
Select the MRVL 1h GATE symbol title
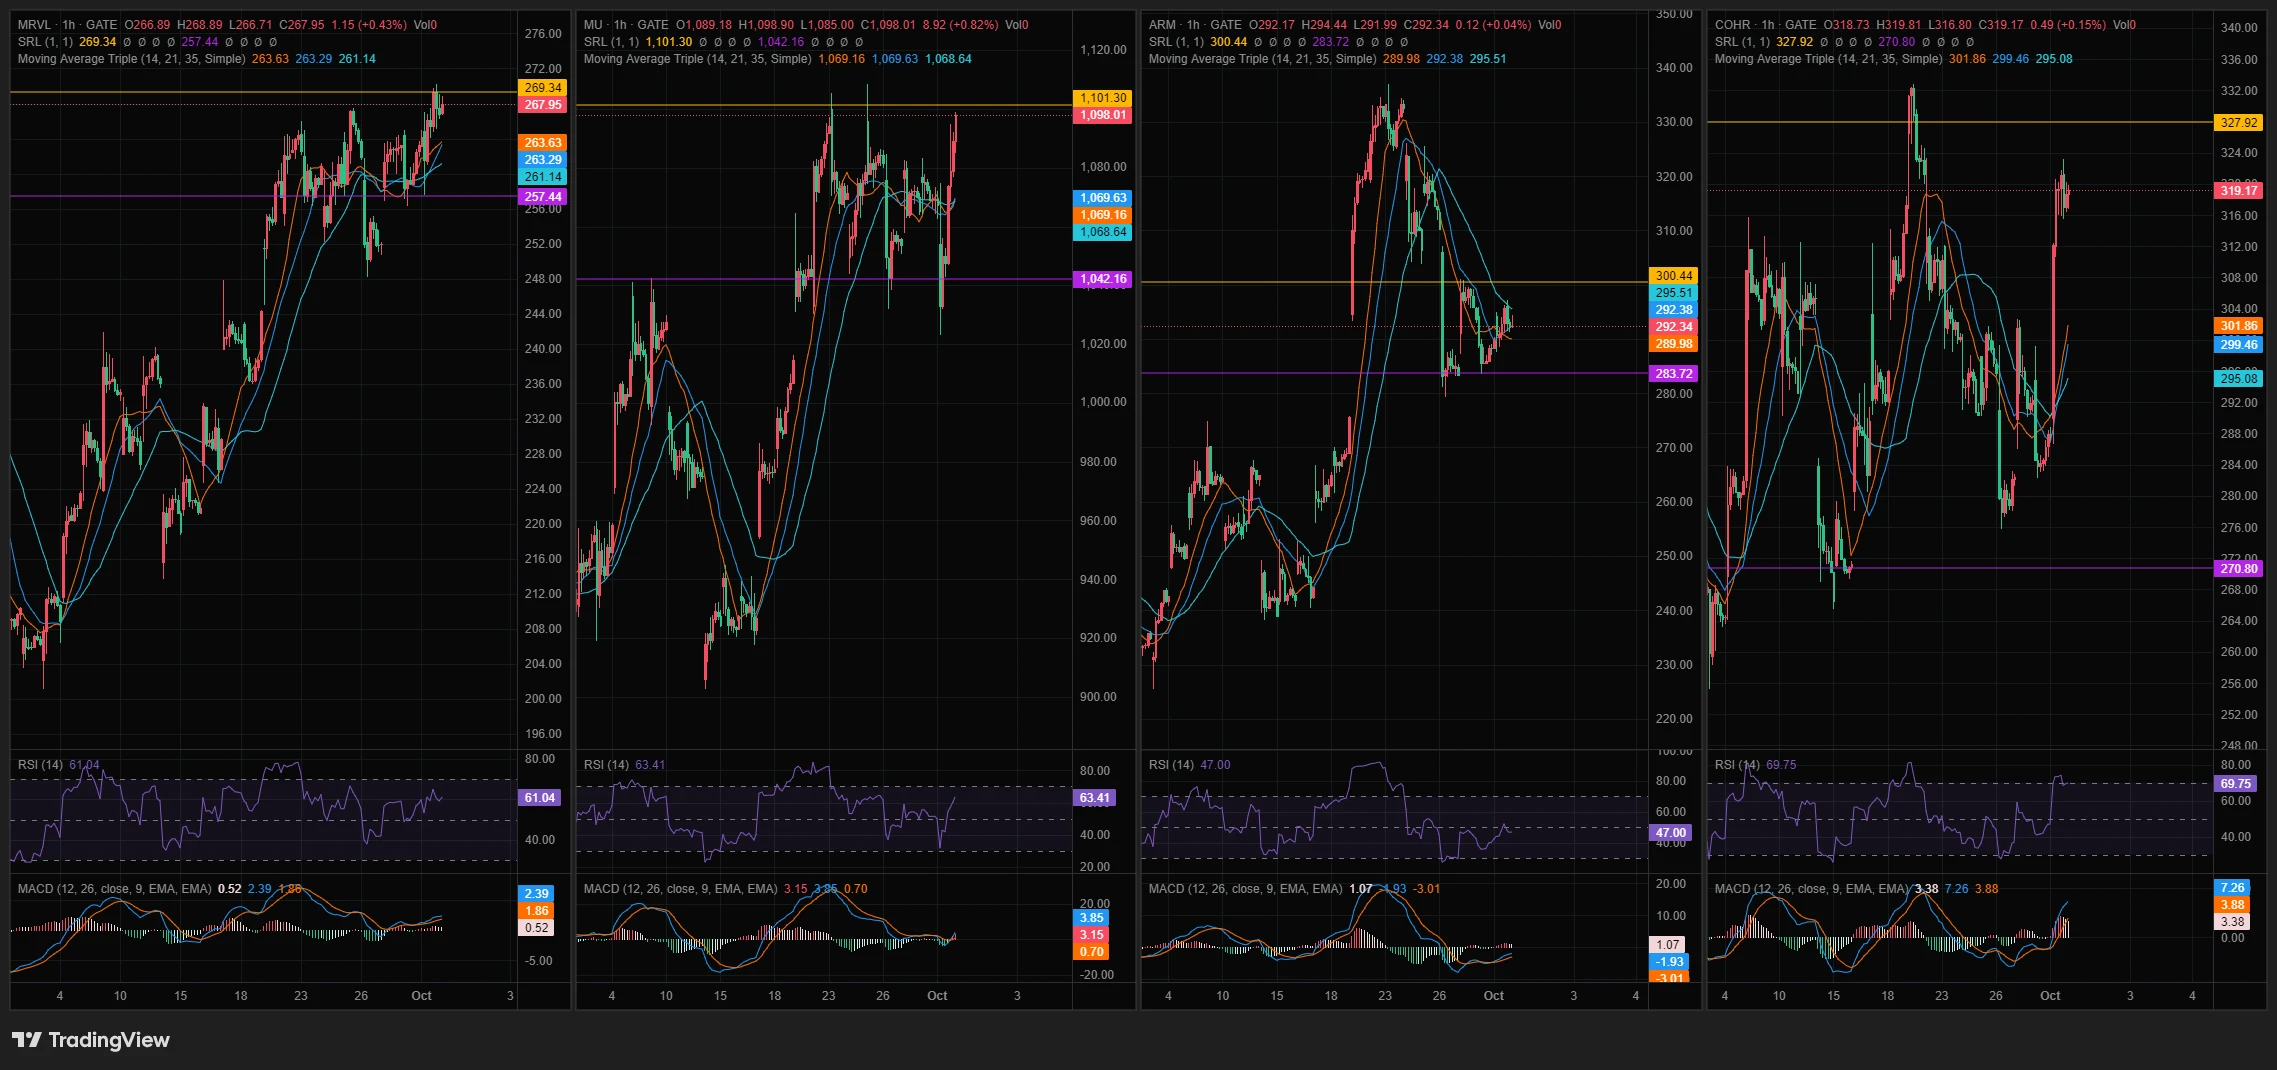click(67, 25)
